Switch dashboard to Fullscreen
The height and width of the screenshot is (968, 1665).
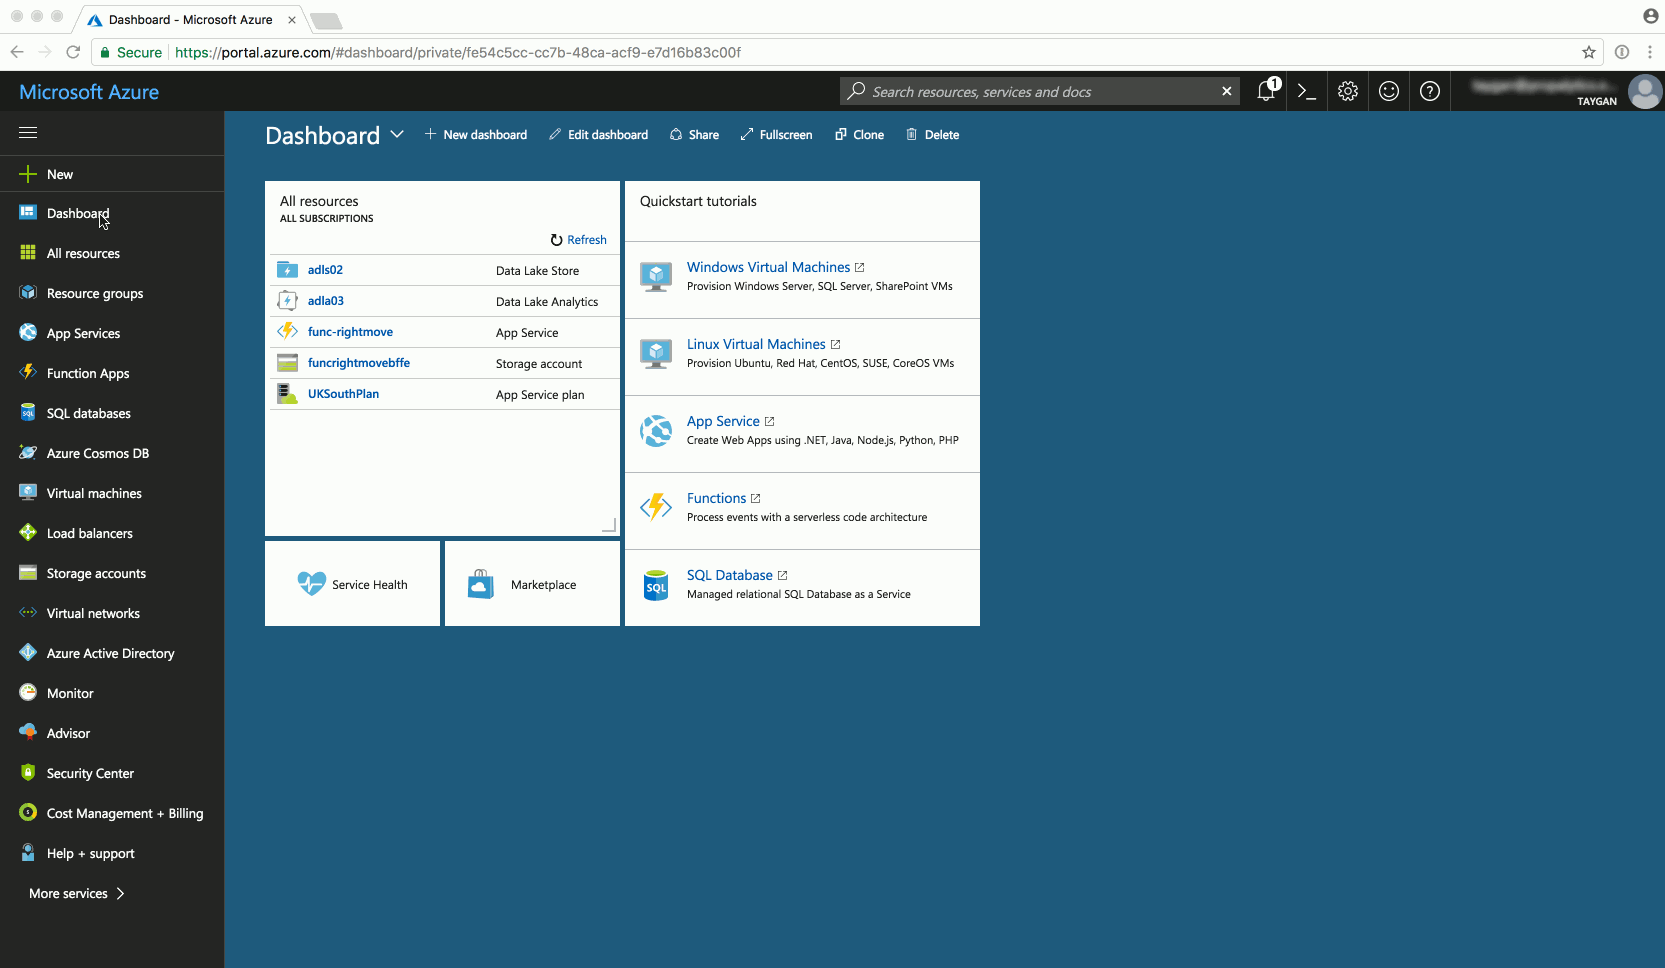[x=776, y=134]
